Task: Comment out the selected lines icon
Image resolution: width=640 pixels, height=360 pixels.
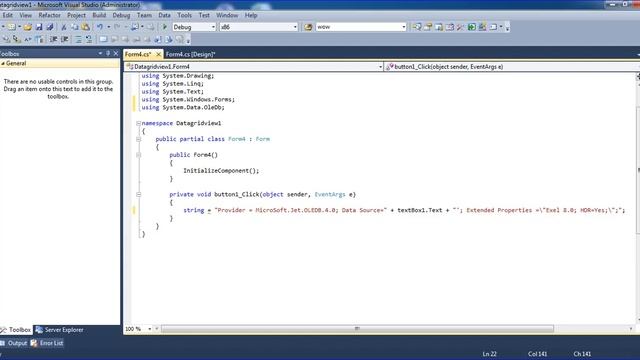Action: point(78,39)
